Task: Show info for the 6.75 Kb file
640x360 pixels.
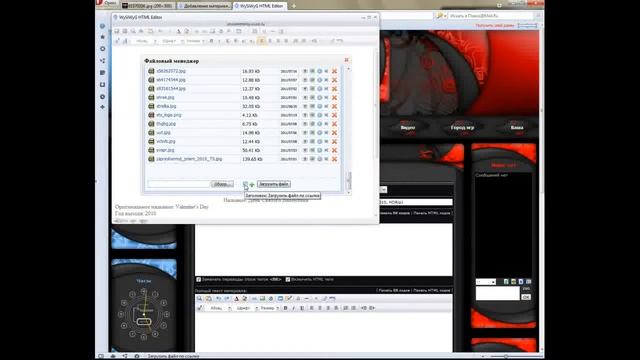Action: click(x=320, y=124)
